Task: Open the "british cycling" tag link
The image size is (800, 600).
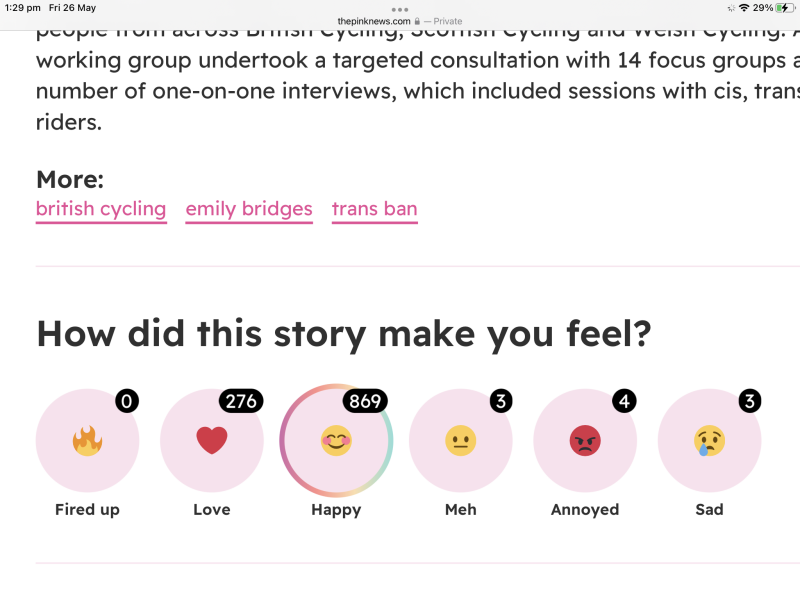Action: (x=101, y=209)
